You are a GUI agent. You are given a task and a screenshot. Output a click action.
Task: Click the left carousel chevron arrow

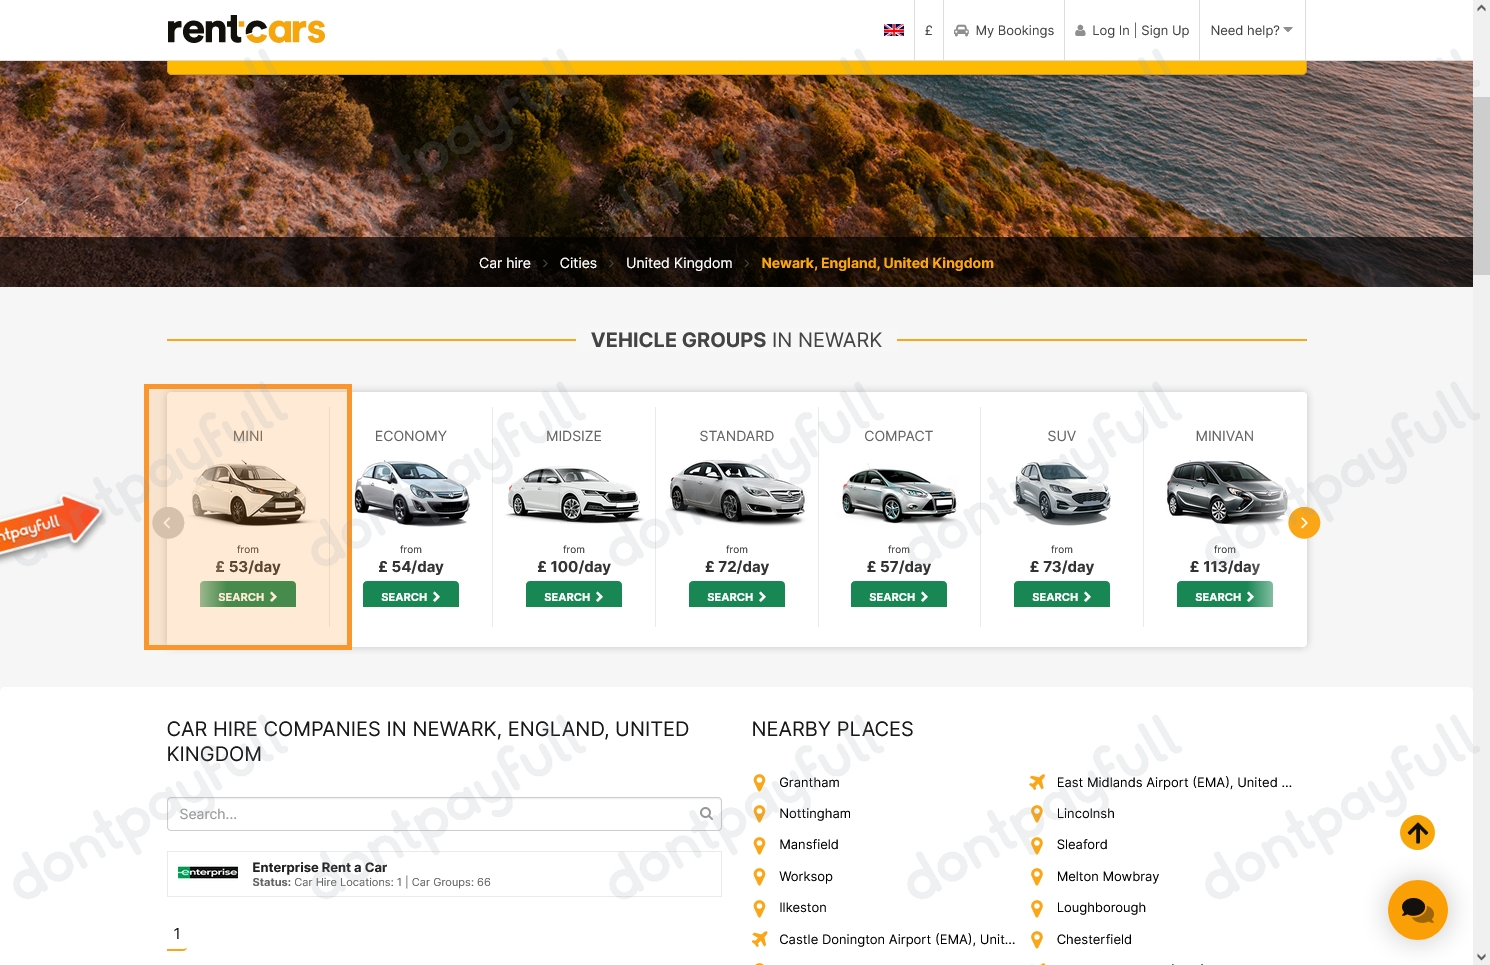point(168,522)
